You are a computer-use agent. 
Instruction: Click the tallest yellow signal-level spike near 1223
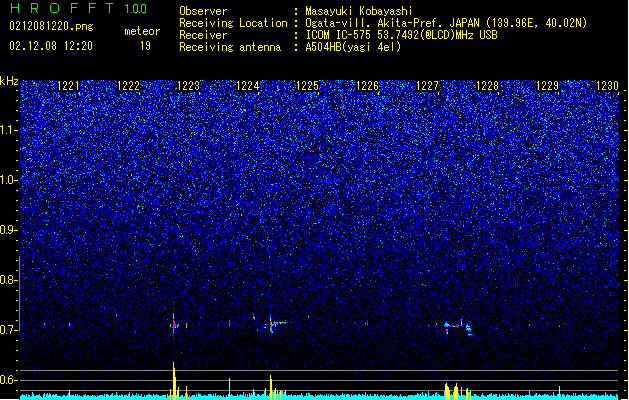click(174, 380)
